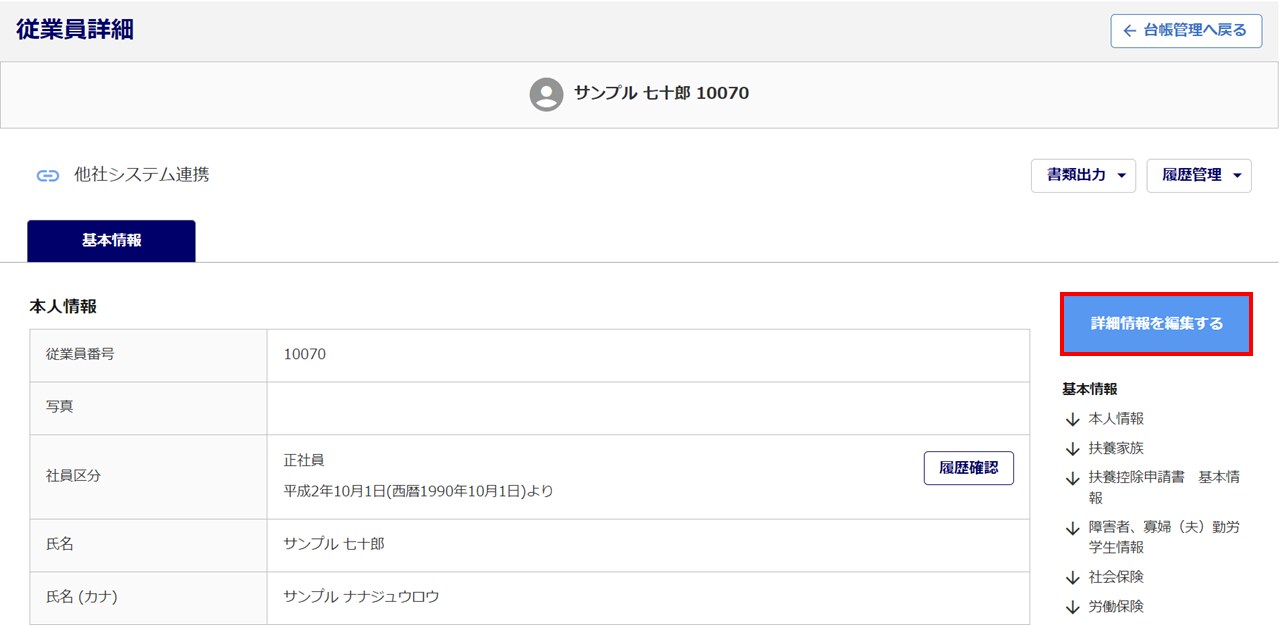
Task: Jump to 労働保険 section link
Action: point(1116,606)
